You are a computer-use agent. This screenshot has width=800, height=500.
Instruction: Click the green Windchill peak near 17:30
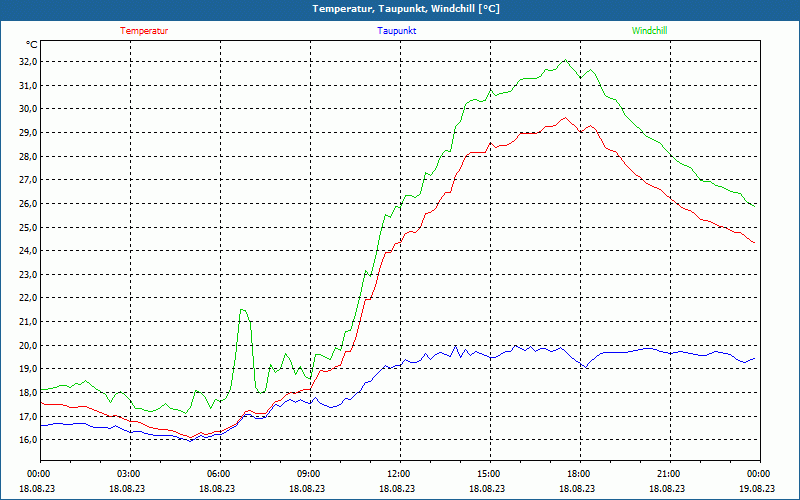click(565, 60)
